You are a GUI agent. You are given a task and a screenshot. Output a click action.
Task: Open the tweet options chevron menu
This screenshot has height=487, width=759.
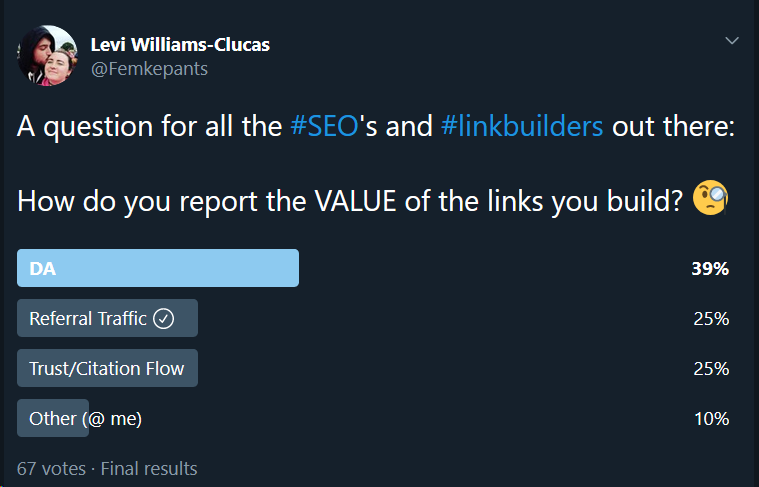(731, 41)
